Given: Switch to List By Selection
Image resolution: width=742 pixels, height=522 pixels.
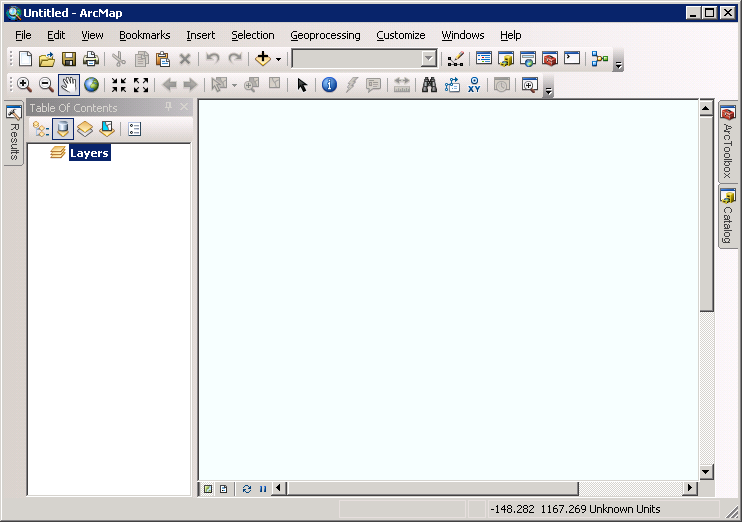Looking at the screenshot, I should 107,129.
